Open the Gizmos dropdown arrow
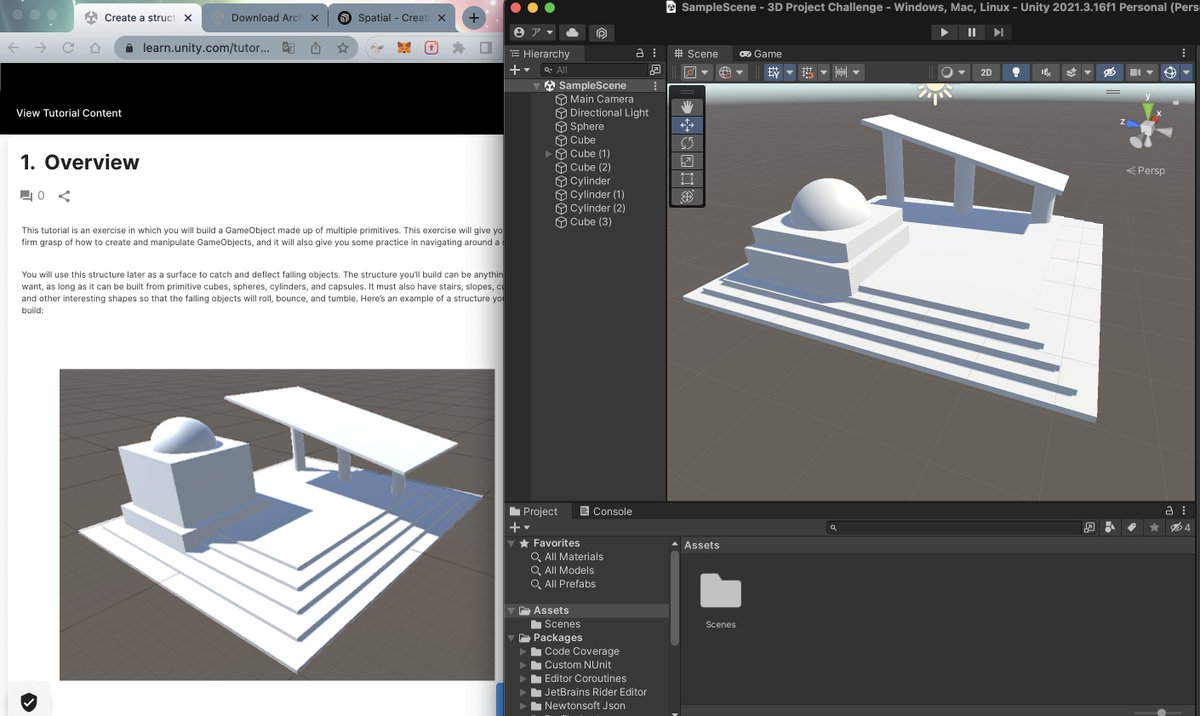This screenshot has width=1200, height=716. click(1186, 72)
